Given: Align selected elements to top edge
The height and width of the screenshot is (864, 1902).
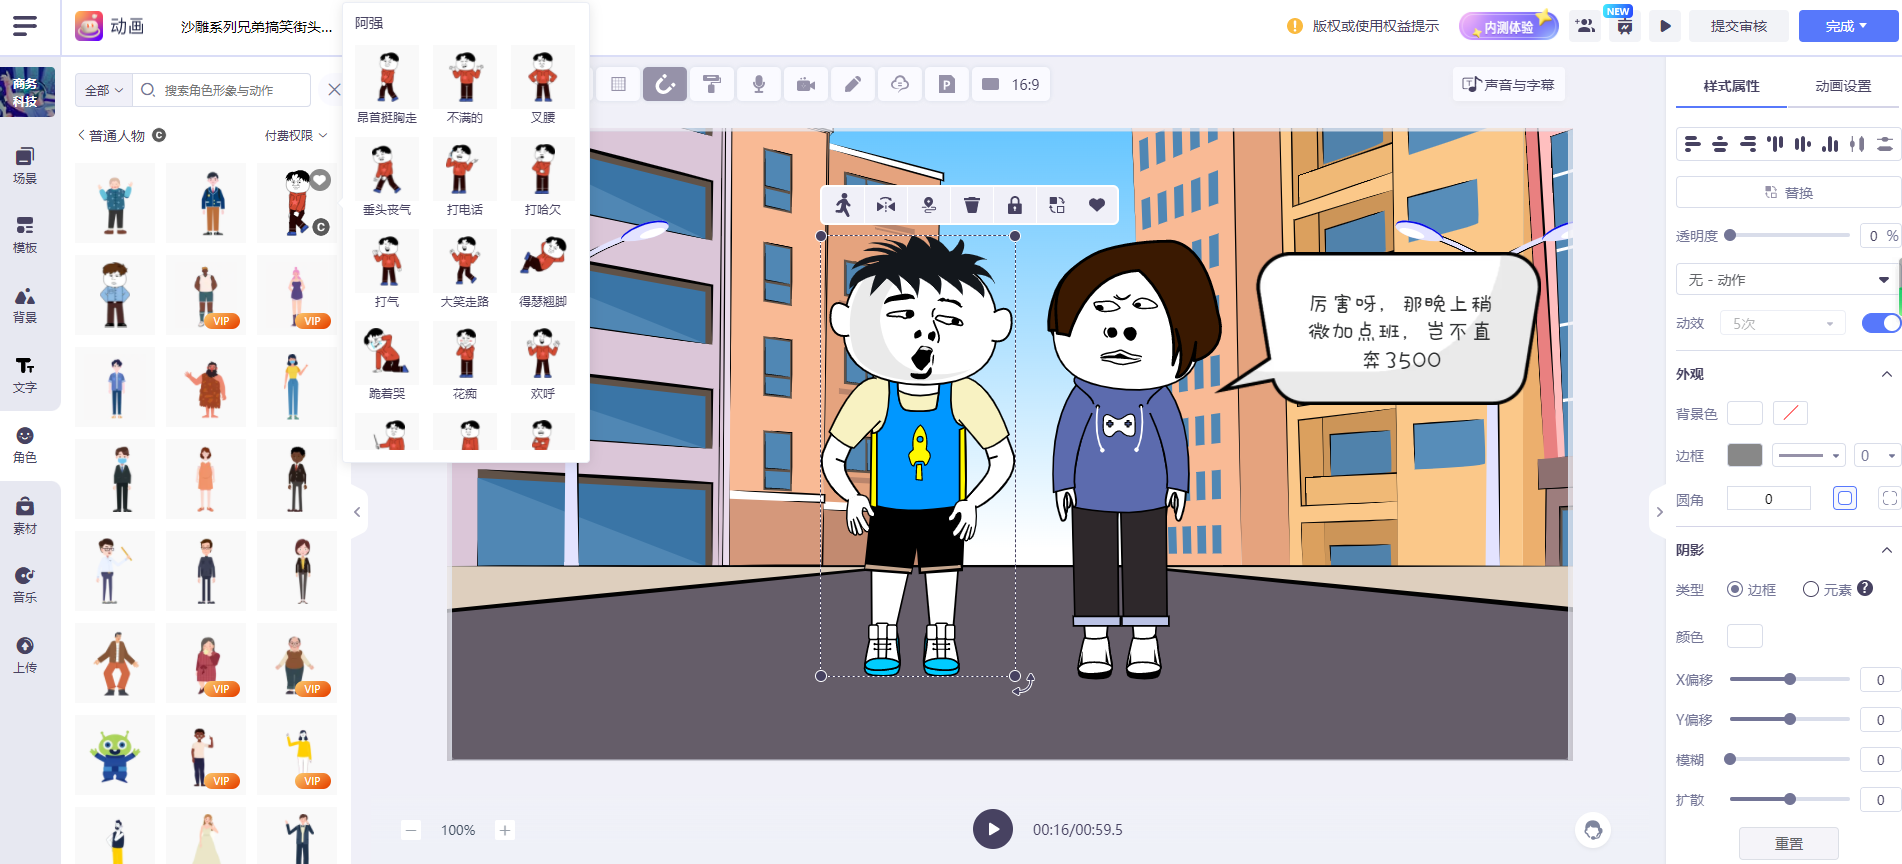Looking at the screenshot, I should (1775, 144).
